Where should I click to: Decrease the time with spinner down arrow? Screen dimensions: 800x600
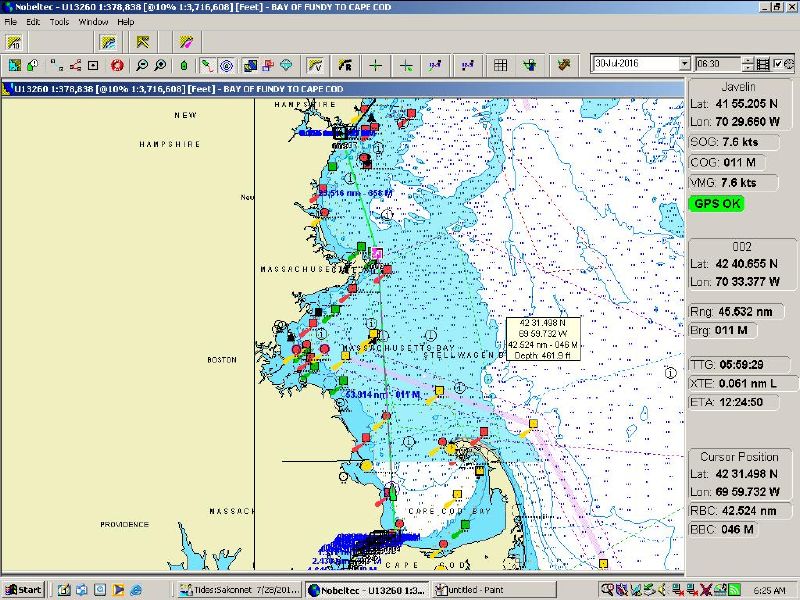[x=748, y=68]
